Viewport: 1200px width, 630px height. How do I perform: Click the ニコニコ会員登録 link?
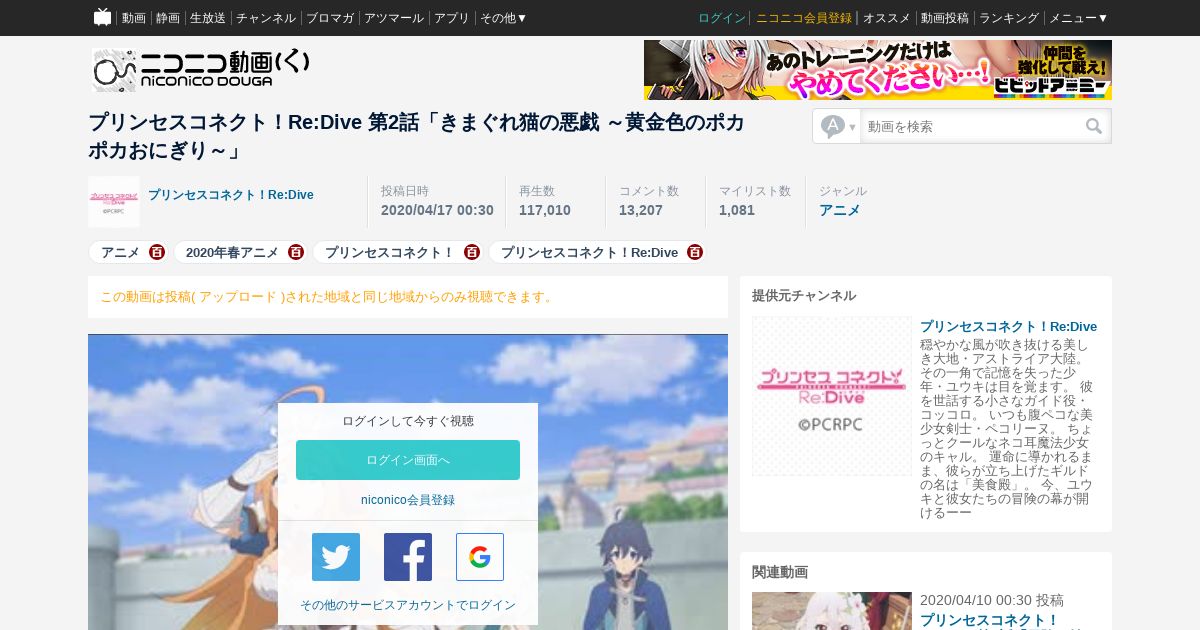pos(804,18)
